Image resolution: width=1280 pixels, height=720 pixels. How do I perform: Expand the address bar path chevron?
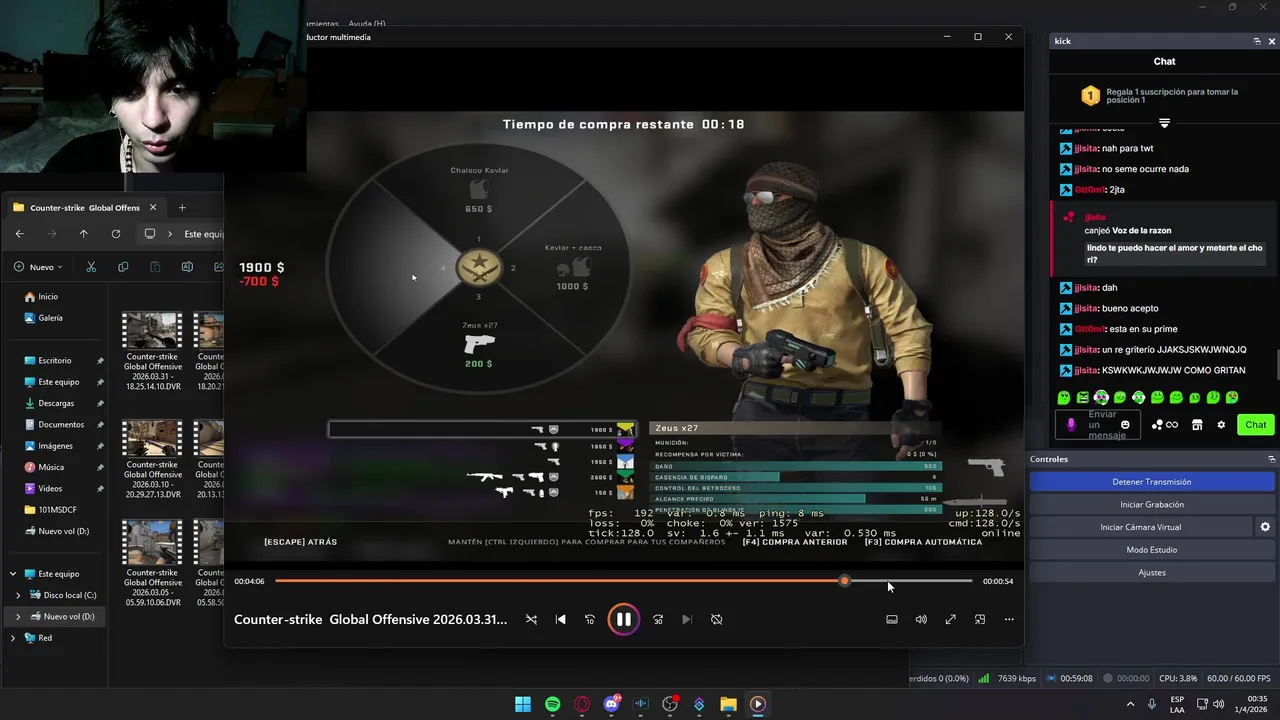pos(170,234)
